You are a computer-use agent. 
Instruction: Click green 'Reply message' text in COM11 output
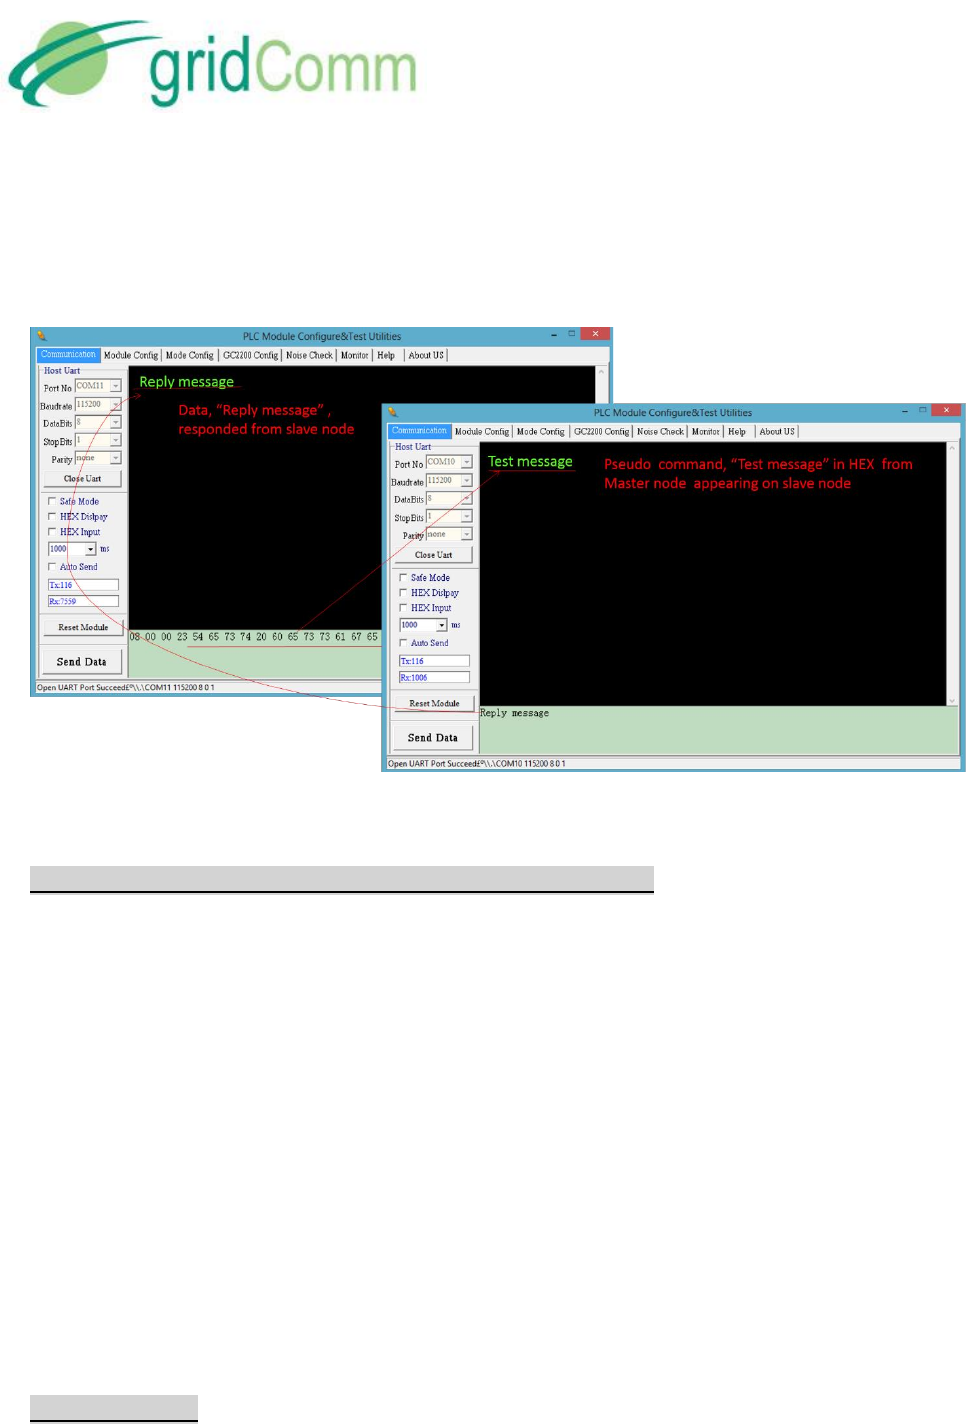(x=186, y=382)
